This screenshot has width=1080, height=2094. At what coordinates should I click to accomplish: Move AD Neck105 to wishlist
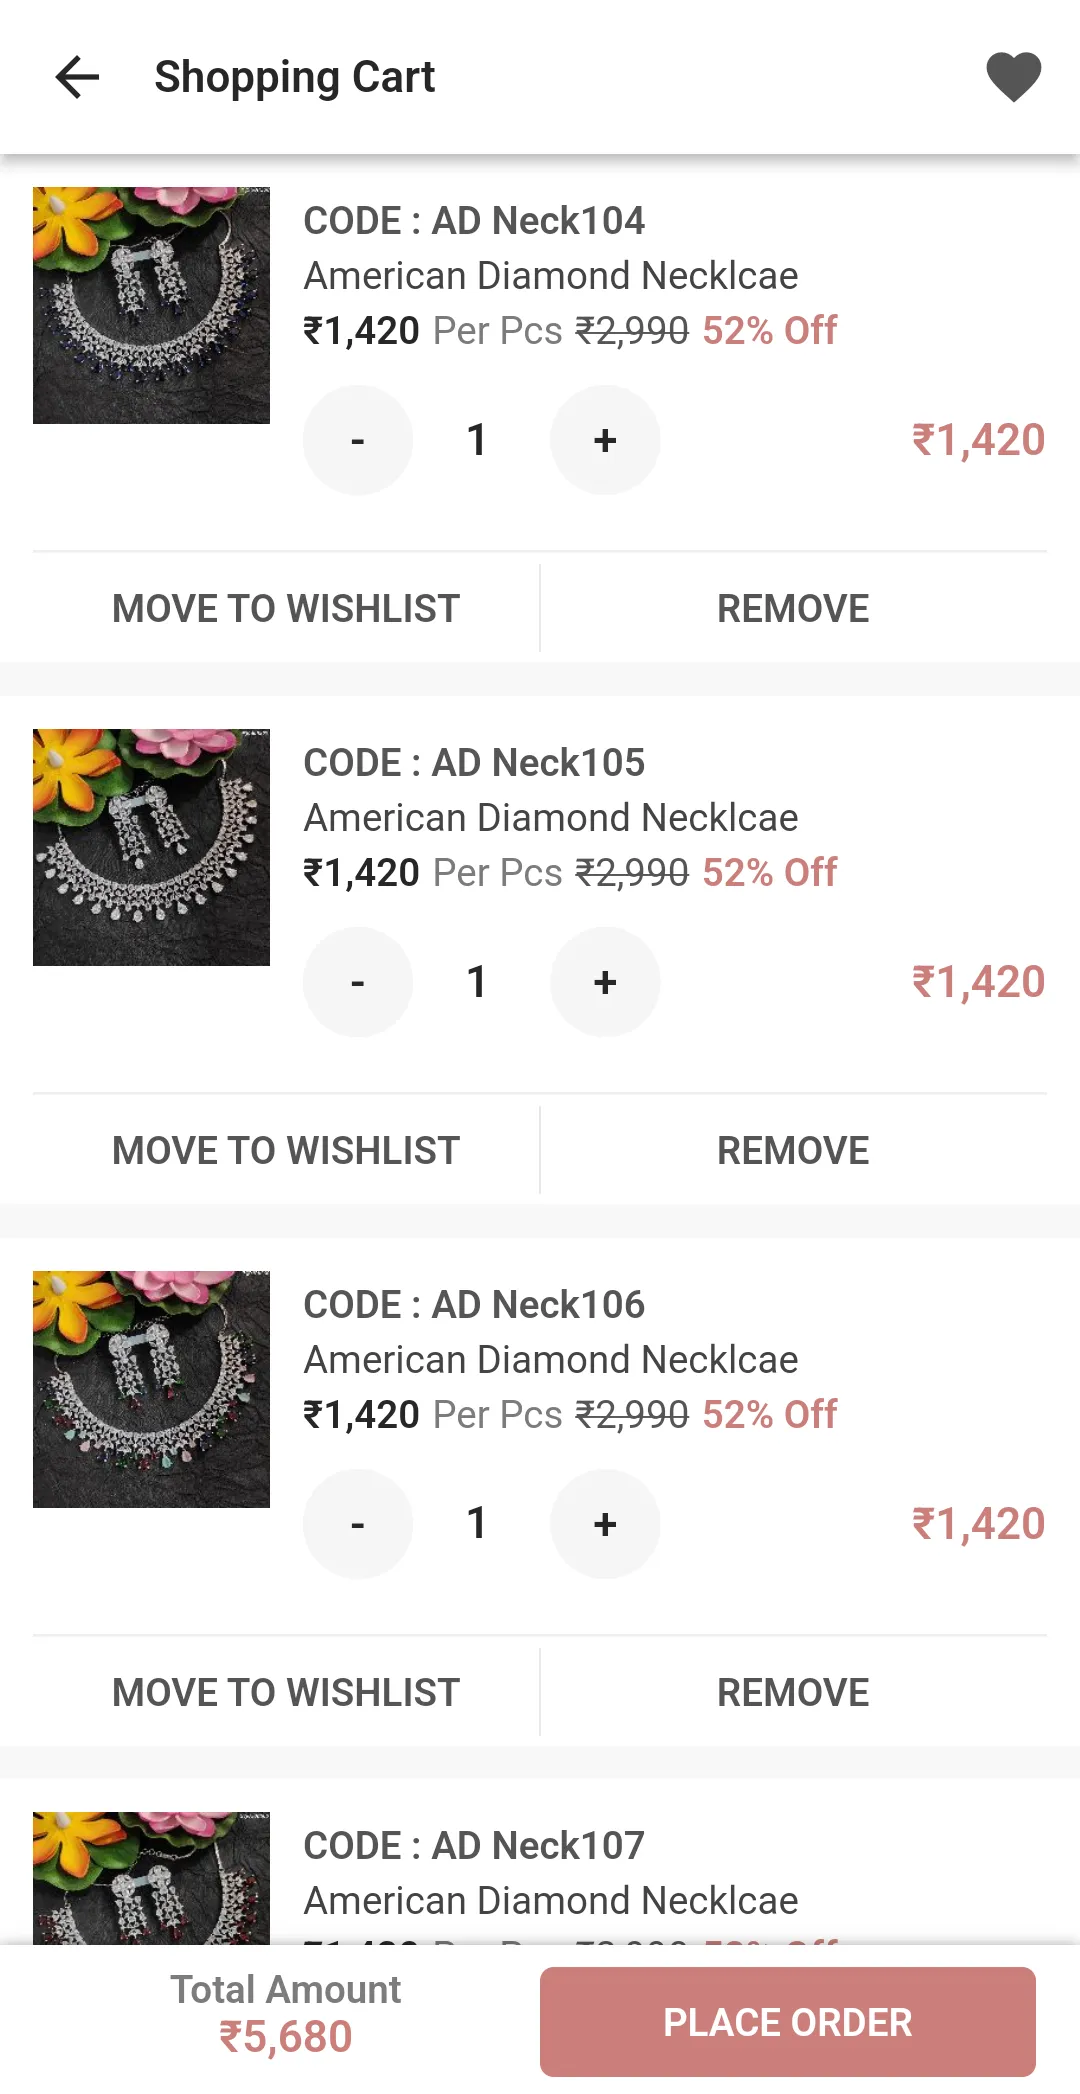(x=286, y=1150)
